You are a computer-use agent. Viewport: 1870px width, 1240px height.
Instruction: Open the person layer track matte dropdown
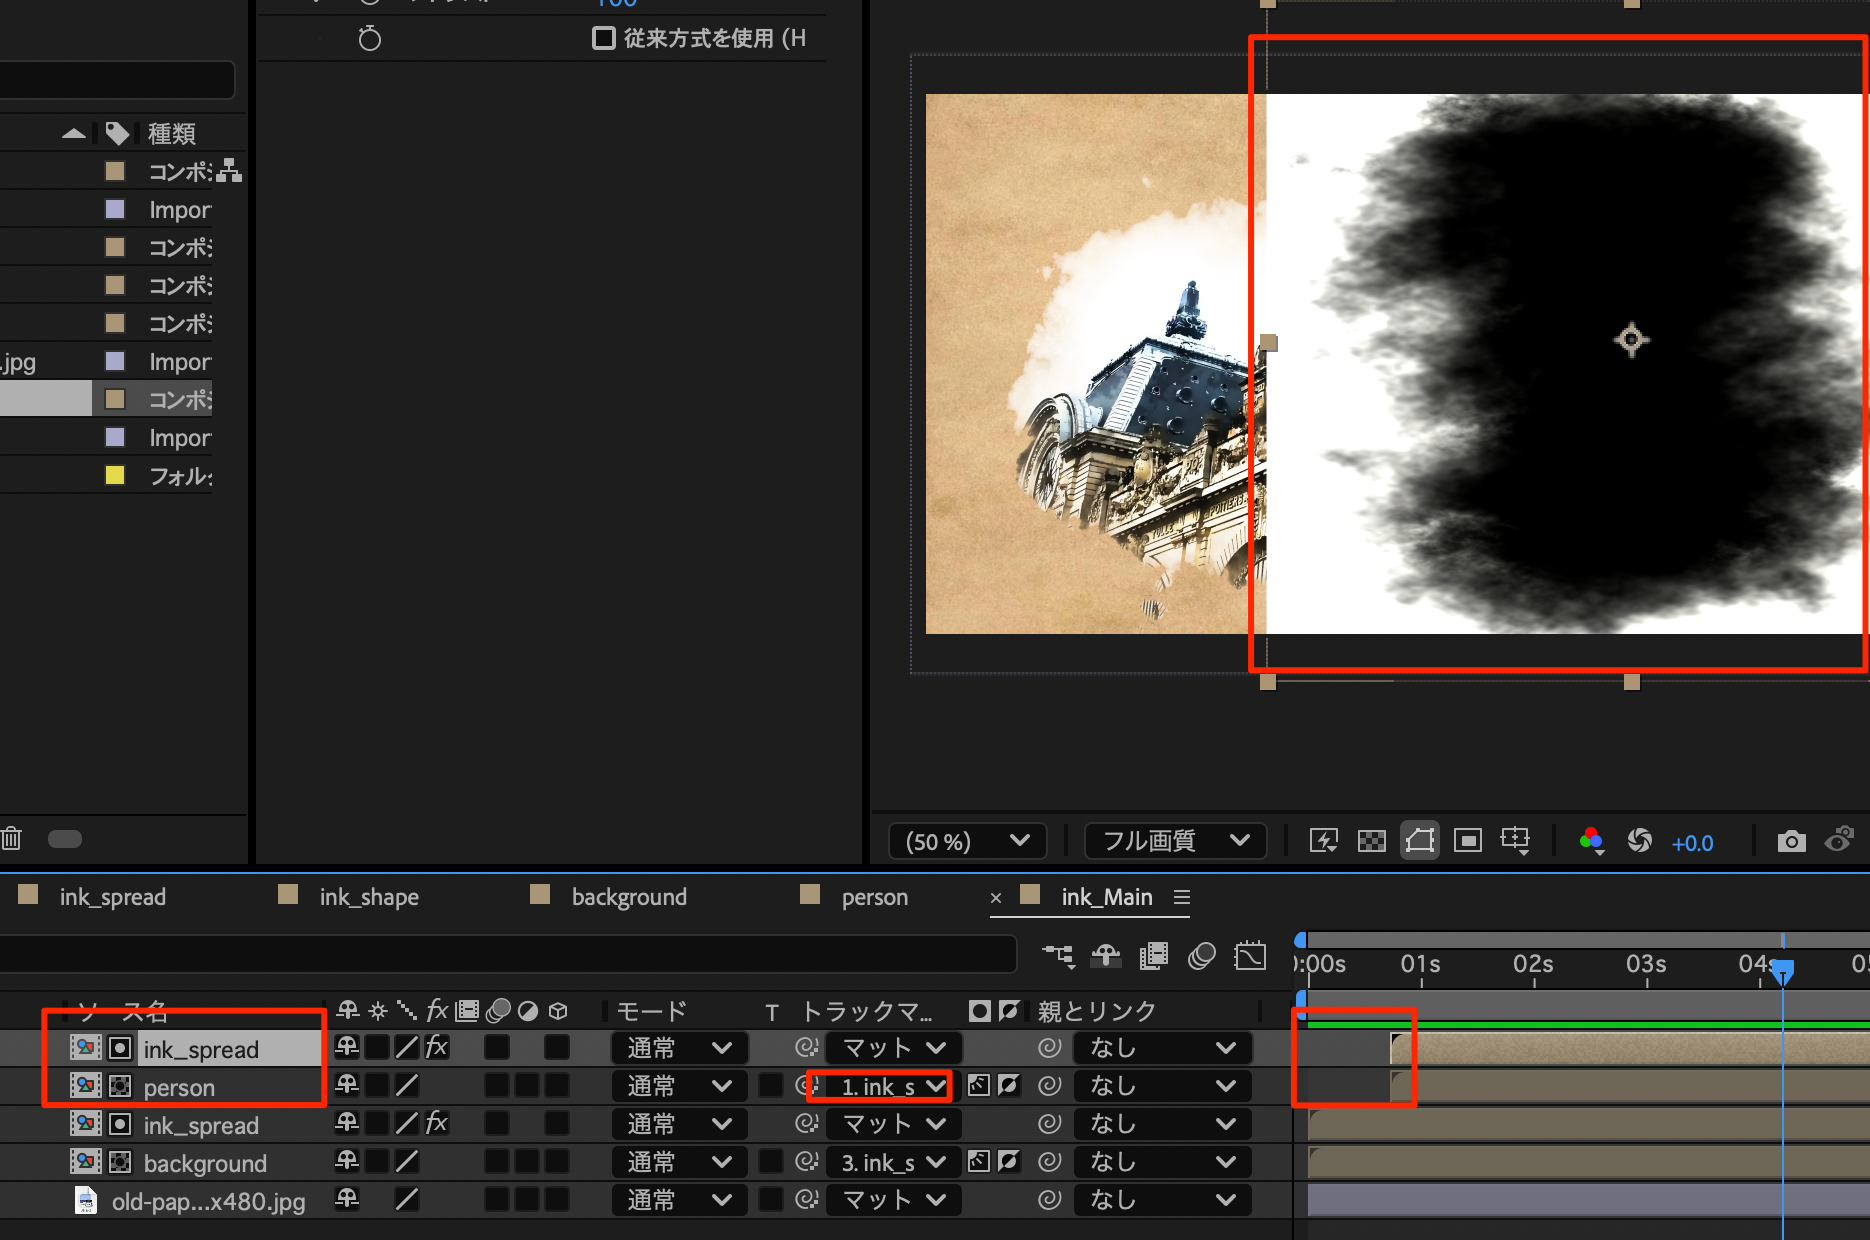[x=892, y=1086]
